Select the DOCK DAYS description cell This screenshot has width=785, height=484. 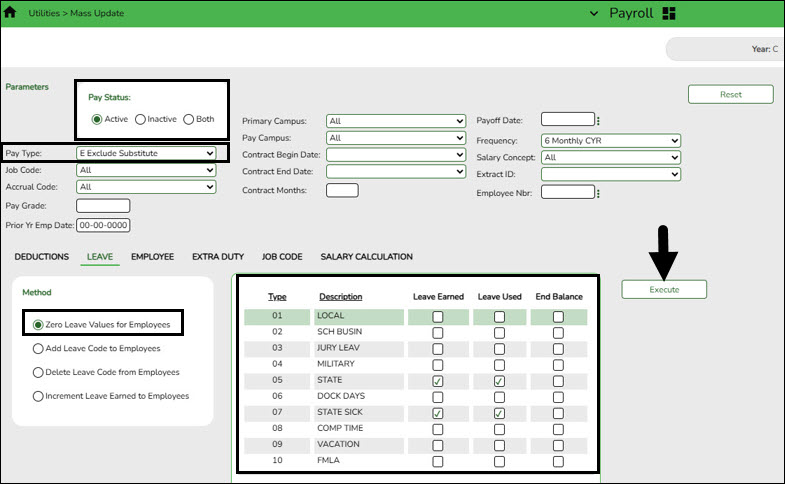click(358, 396)
